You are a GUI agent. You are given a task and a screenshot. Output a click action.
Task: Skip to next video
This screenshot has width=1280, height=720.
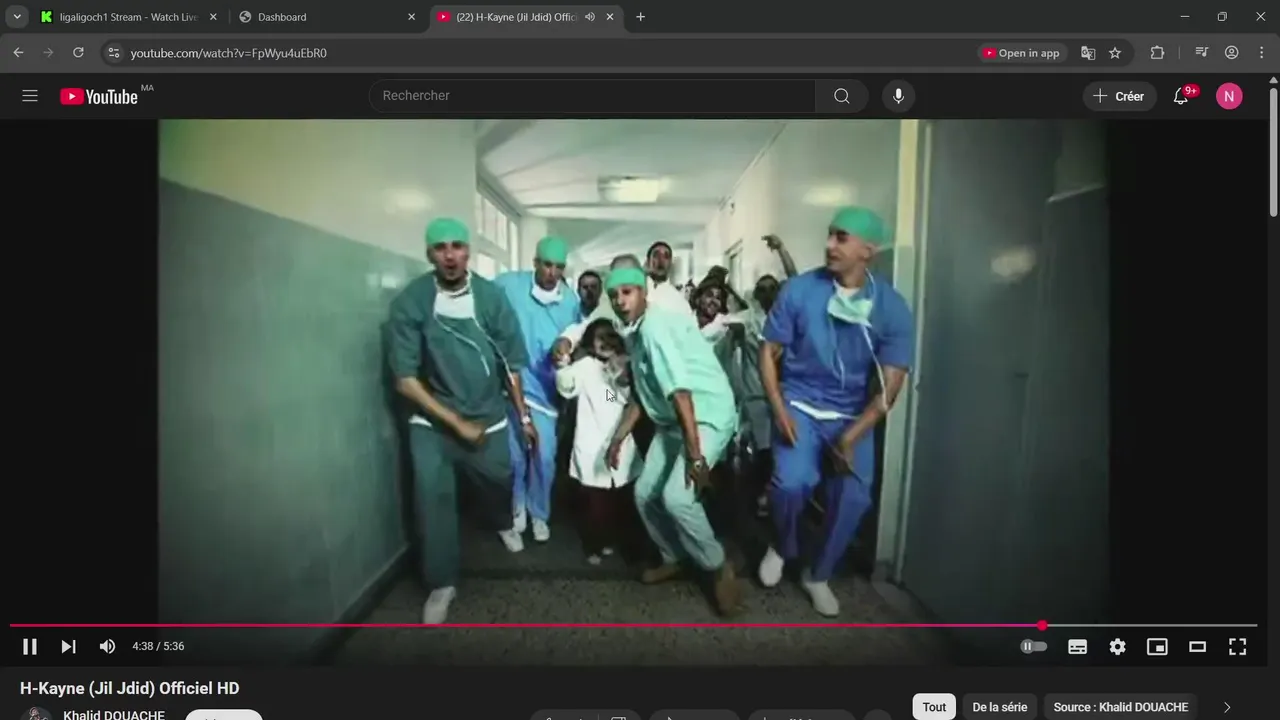[x=68, y=647]
